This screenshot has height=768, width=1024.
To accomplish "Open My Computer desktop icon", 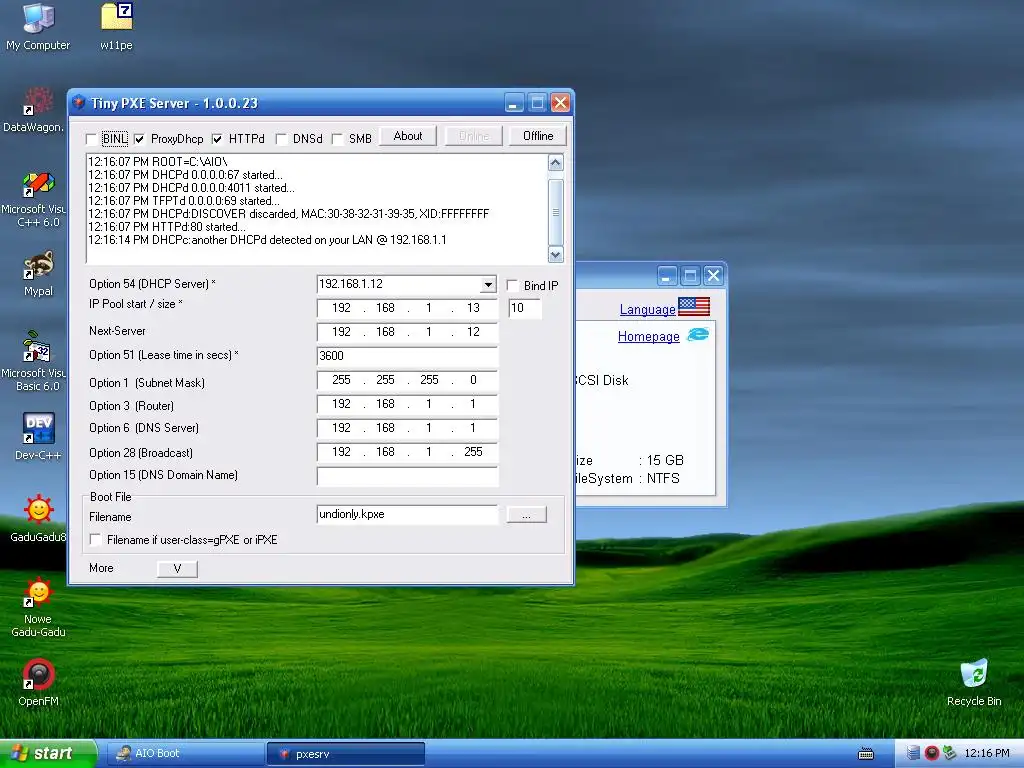I will [x=38, y=26].
